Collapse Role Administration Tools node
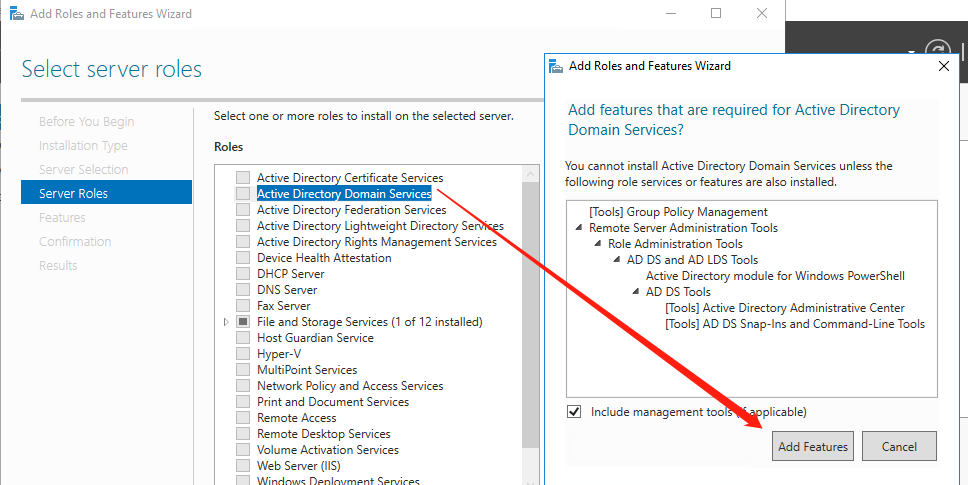 598,244
